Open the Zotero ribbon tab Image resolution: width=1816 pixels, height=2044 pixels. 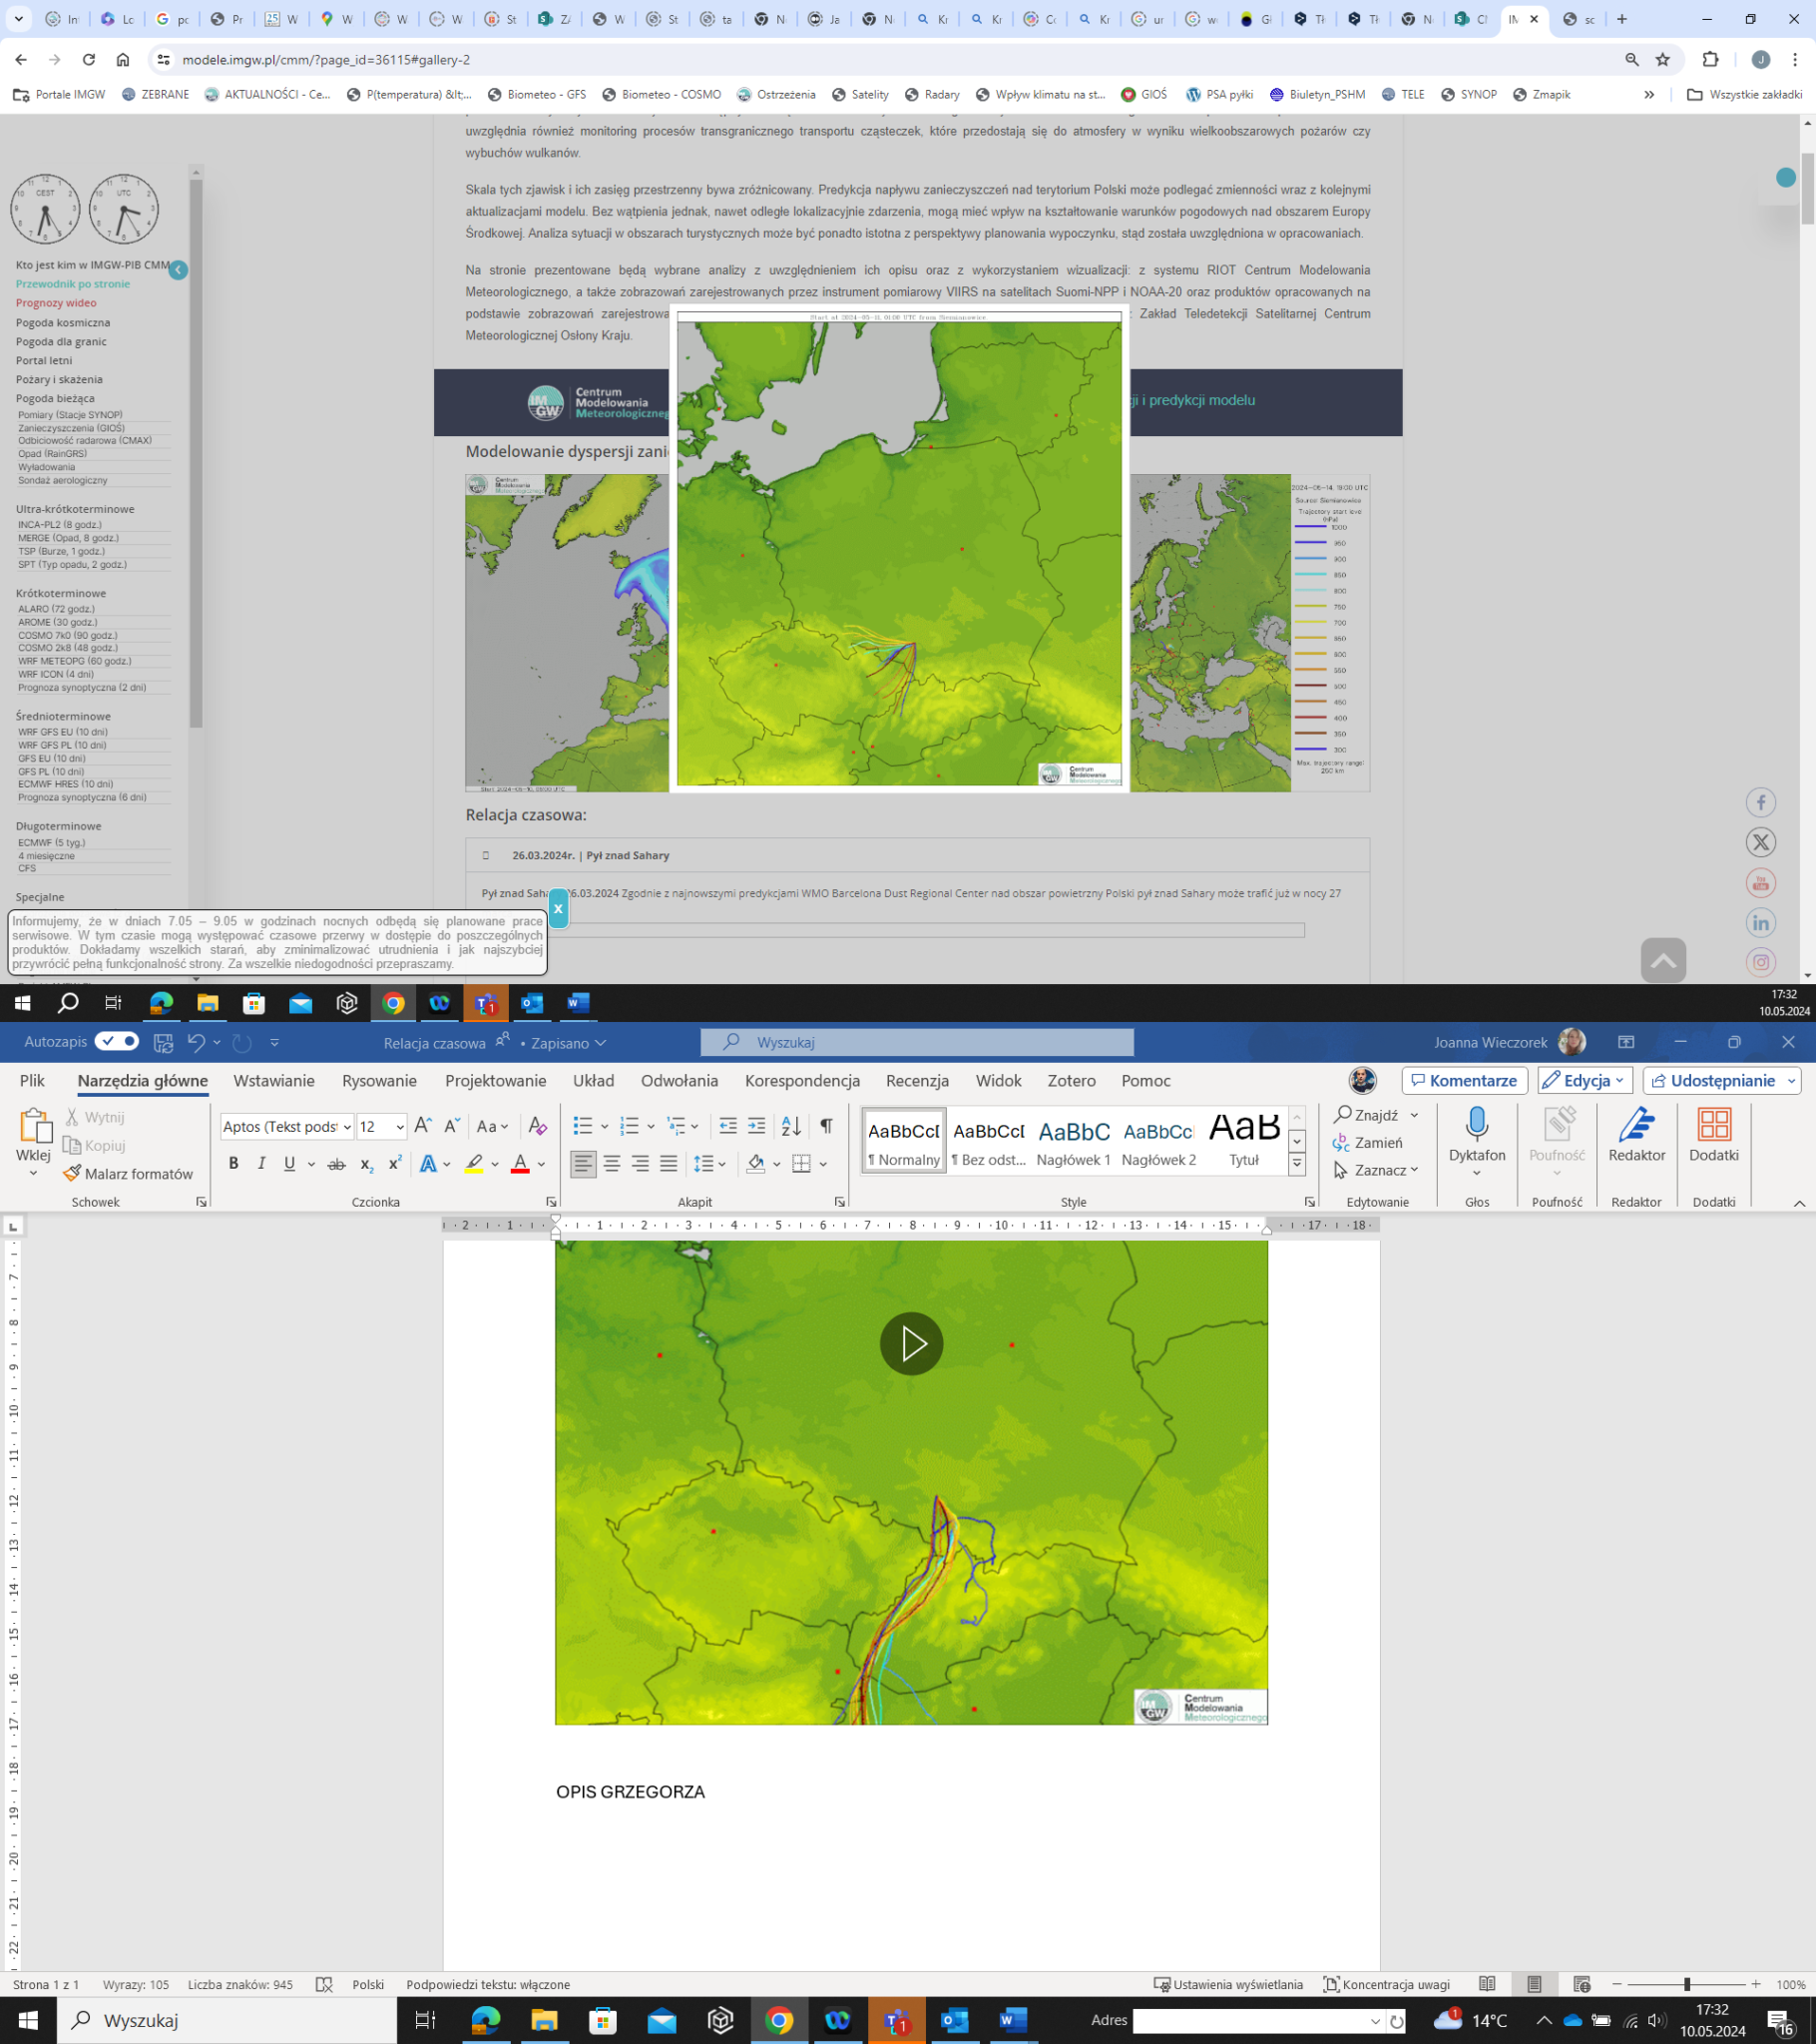[x=1071, y=1080]
